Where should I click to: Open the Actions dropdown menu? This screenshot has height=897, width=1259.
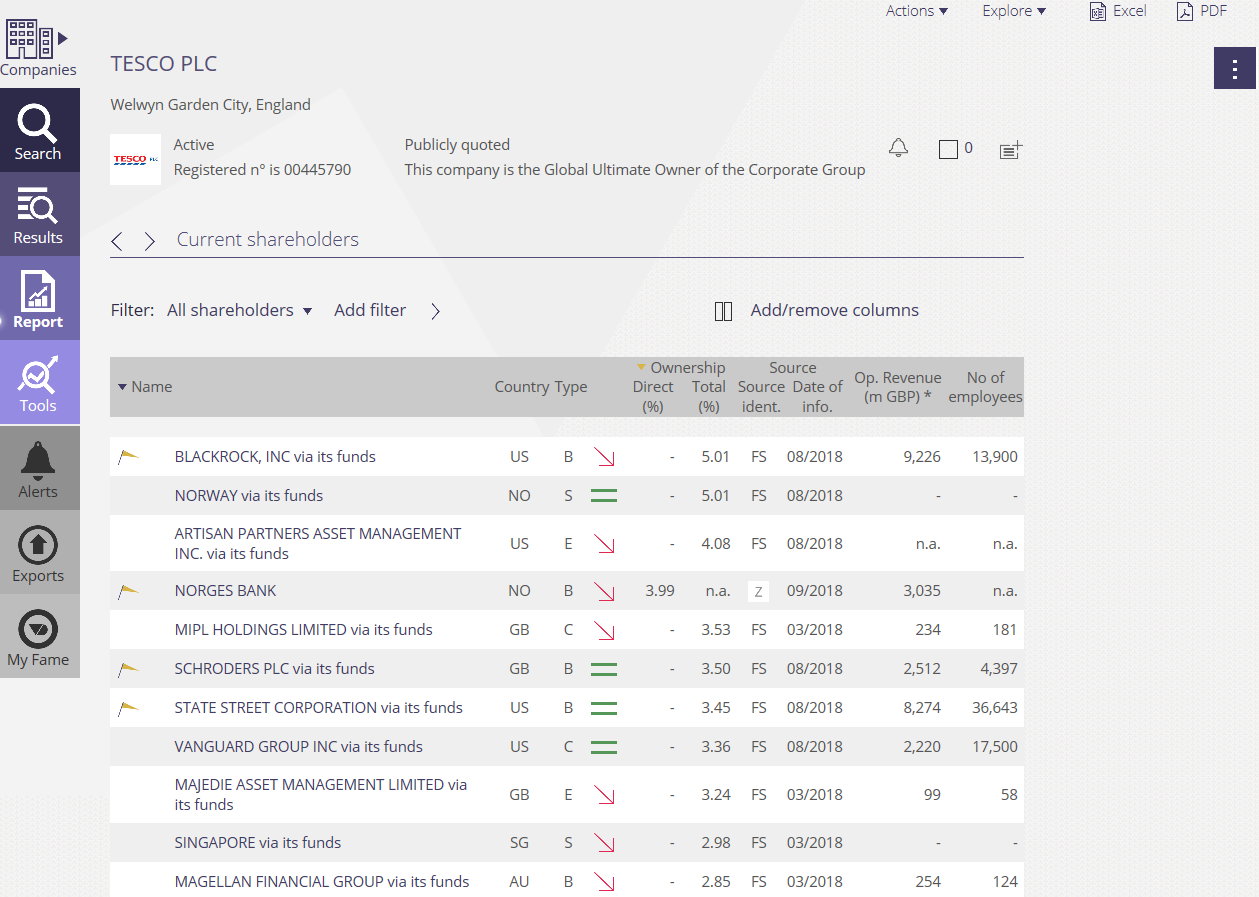pos(916,11)
